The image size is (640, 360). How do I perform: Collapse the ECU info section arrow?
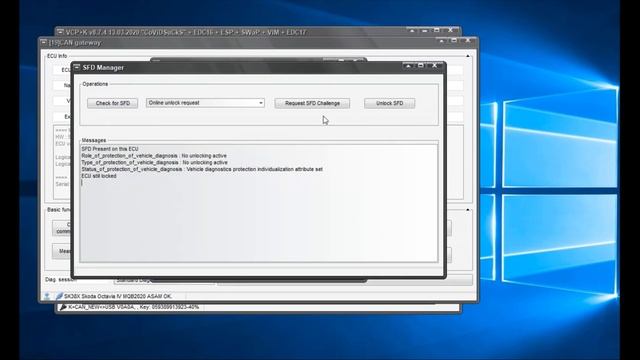click(x=468, y=56)
